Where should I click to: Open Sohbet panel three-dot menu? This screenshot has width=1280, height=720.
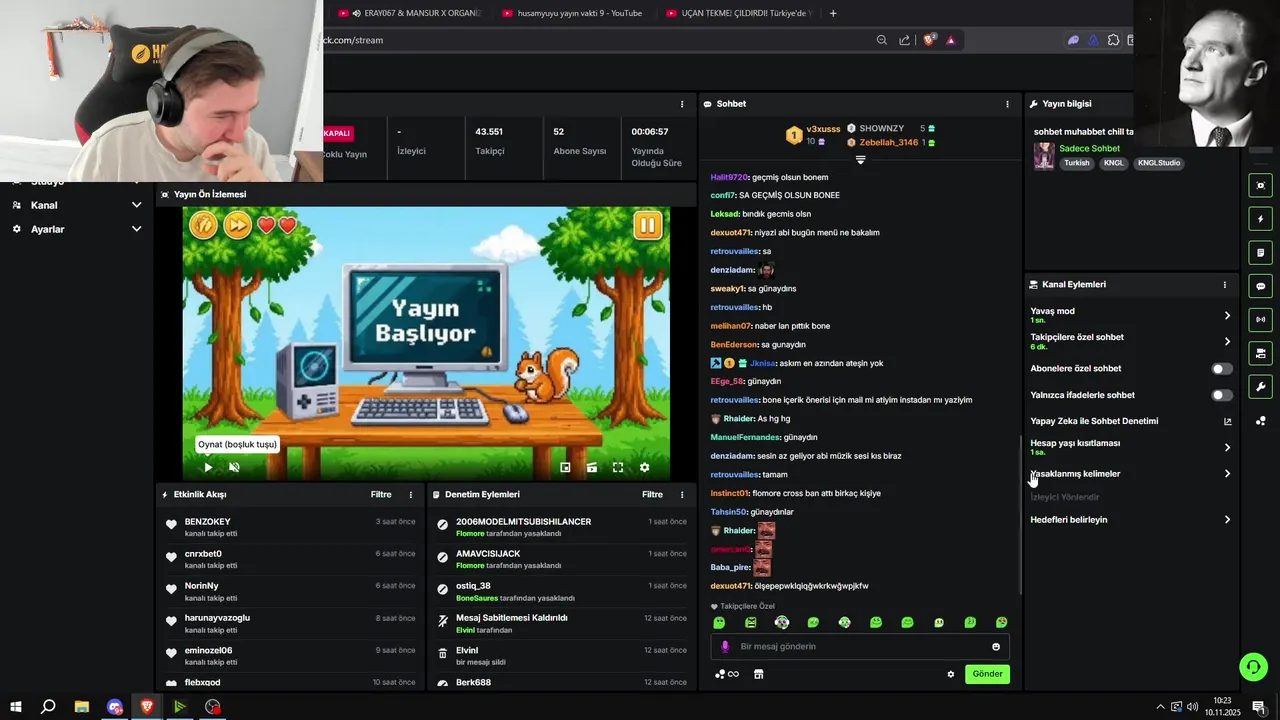pos(1007,104)
